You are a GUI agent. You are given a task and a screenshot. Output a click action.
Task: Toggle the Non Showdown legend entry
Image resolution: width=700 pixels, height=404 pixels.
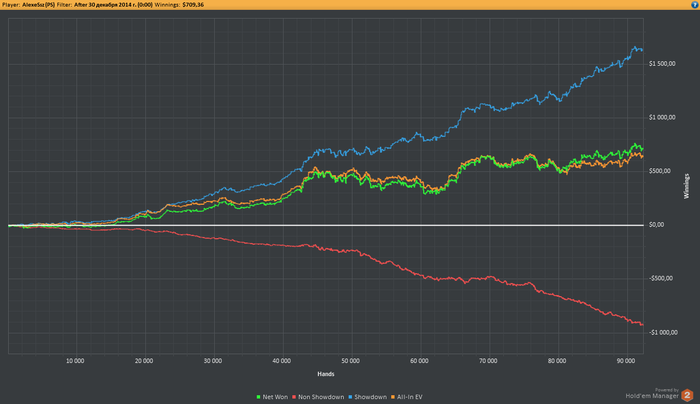[318, 397]
